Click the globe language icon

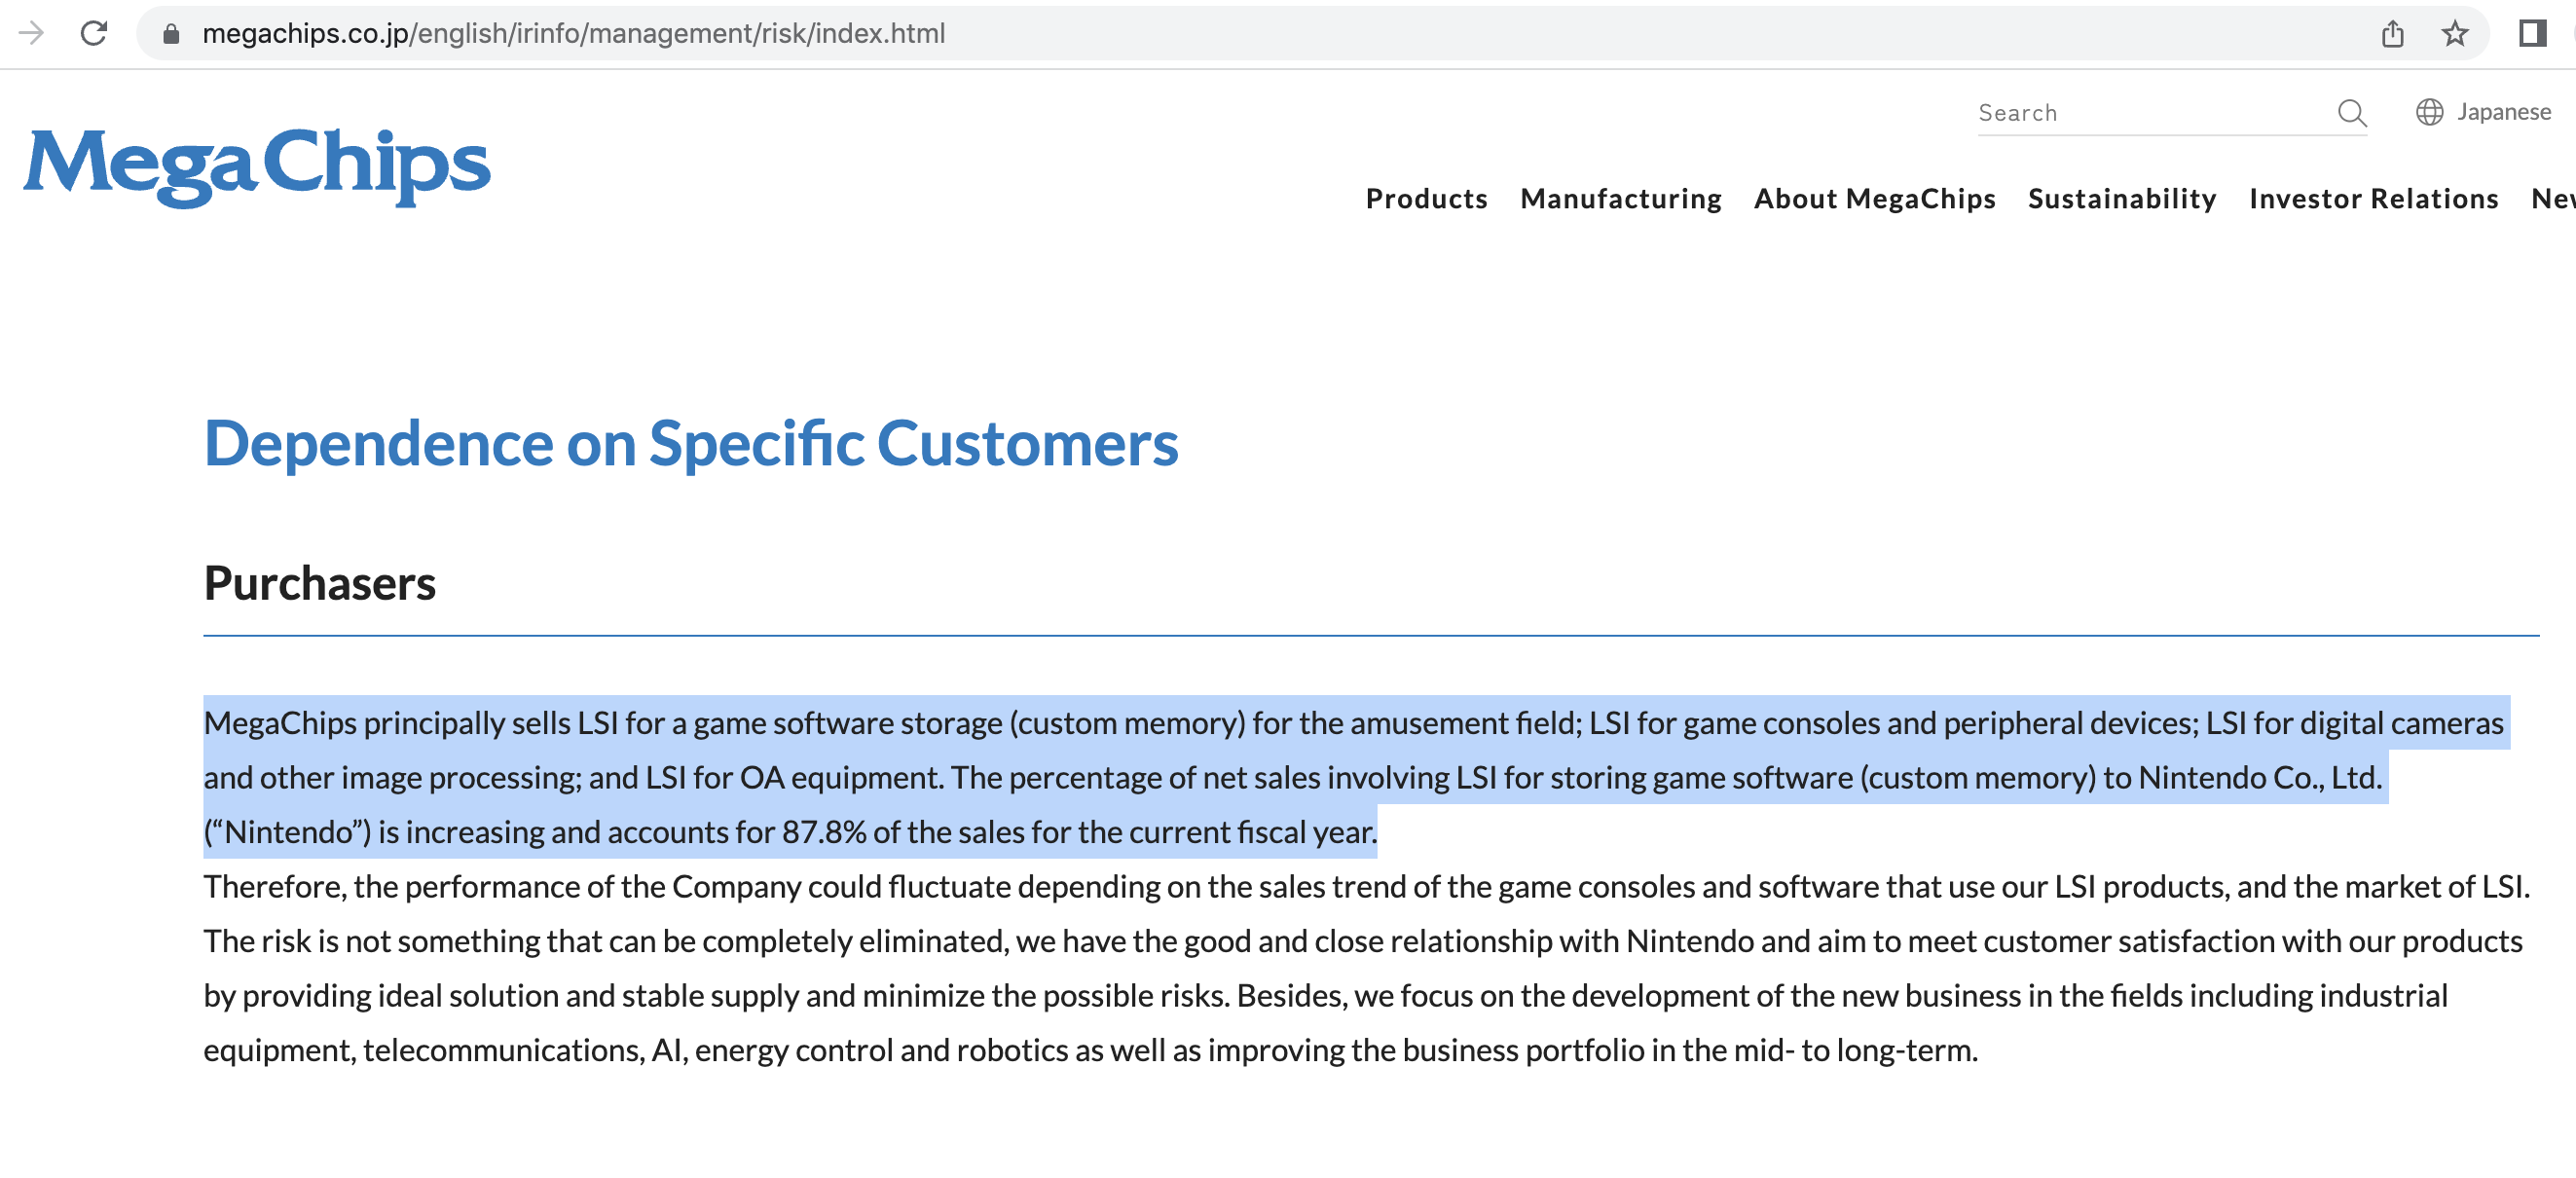click(2429, 112)
